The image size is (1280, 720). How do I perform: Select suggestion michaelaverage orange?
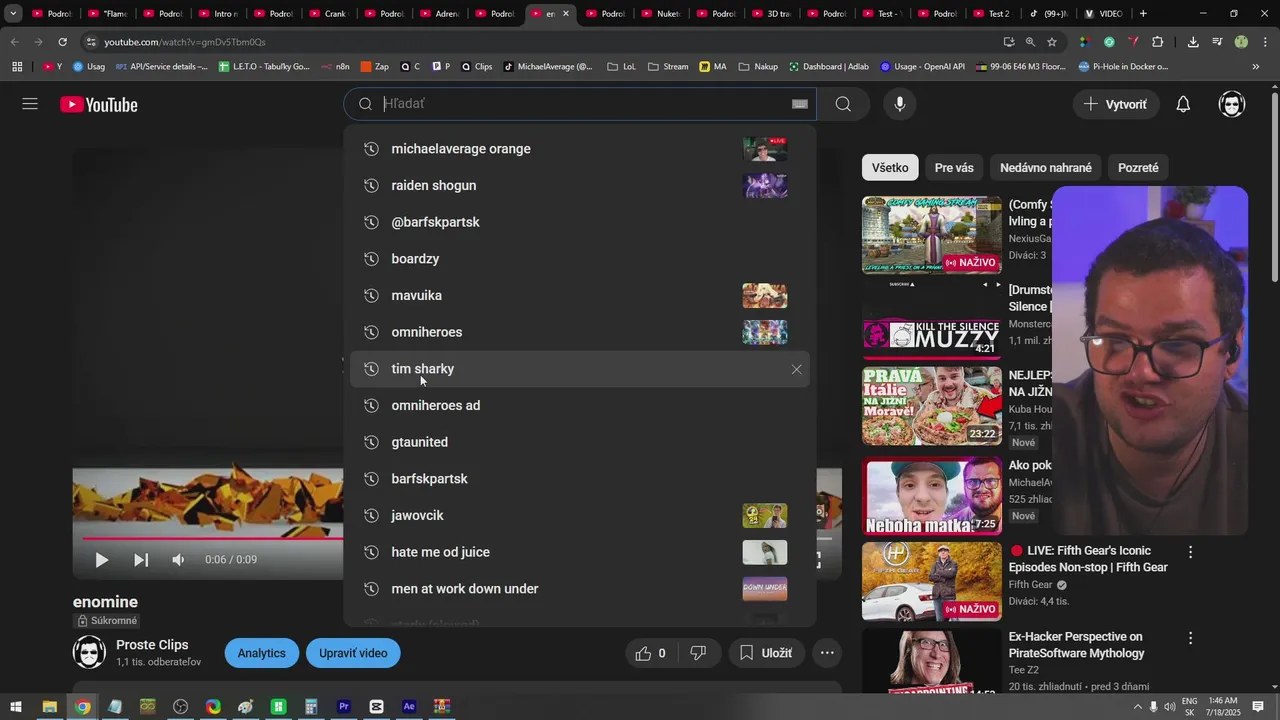pyautogui.click(x=580, y=149)
